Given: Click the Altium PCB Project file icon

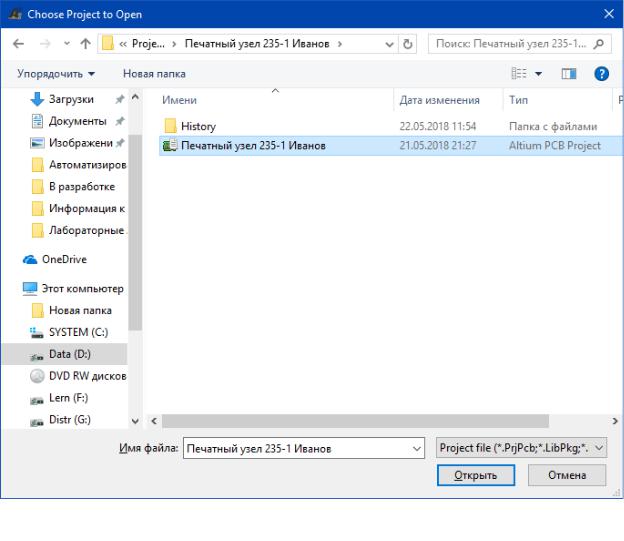Looking at the screenshot, I should click(x=170, y=146).
